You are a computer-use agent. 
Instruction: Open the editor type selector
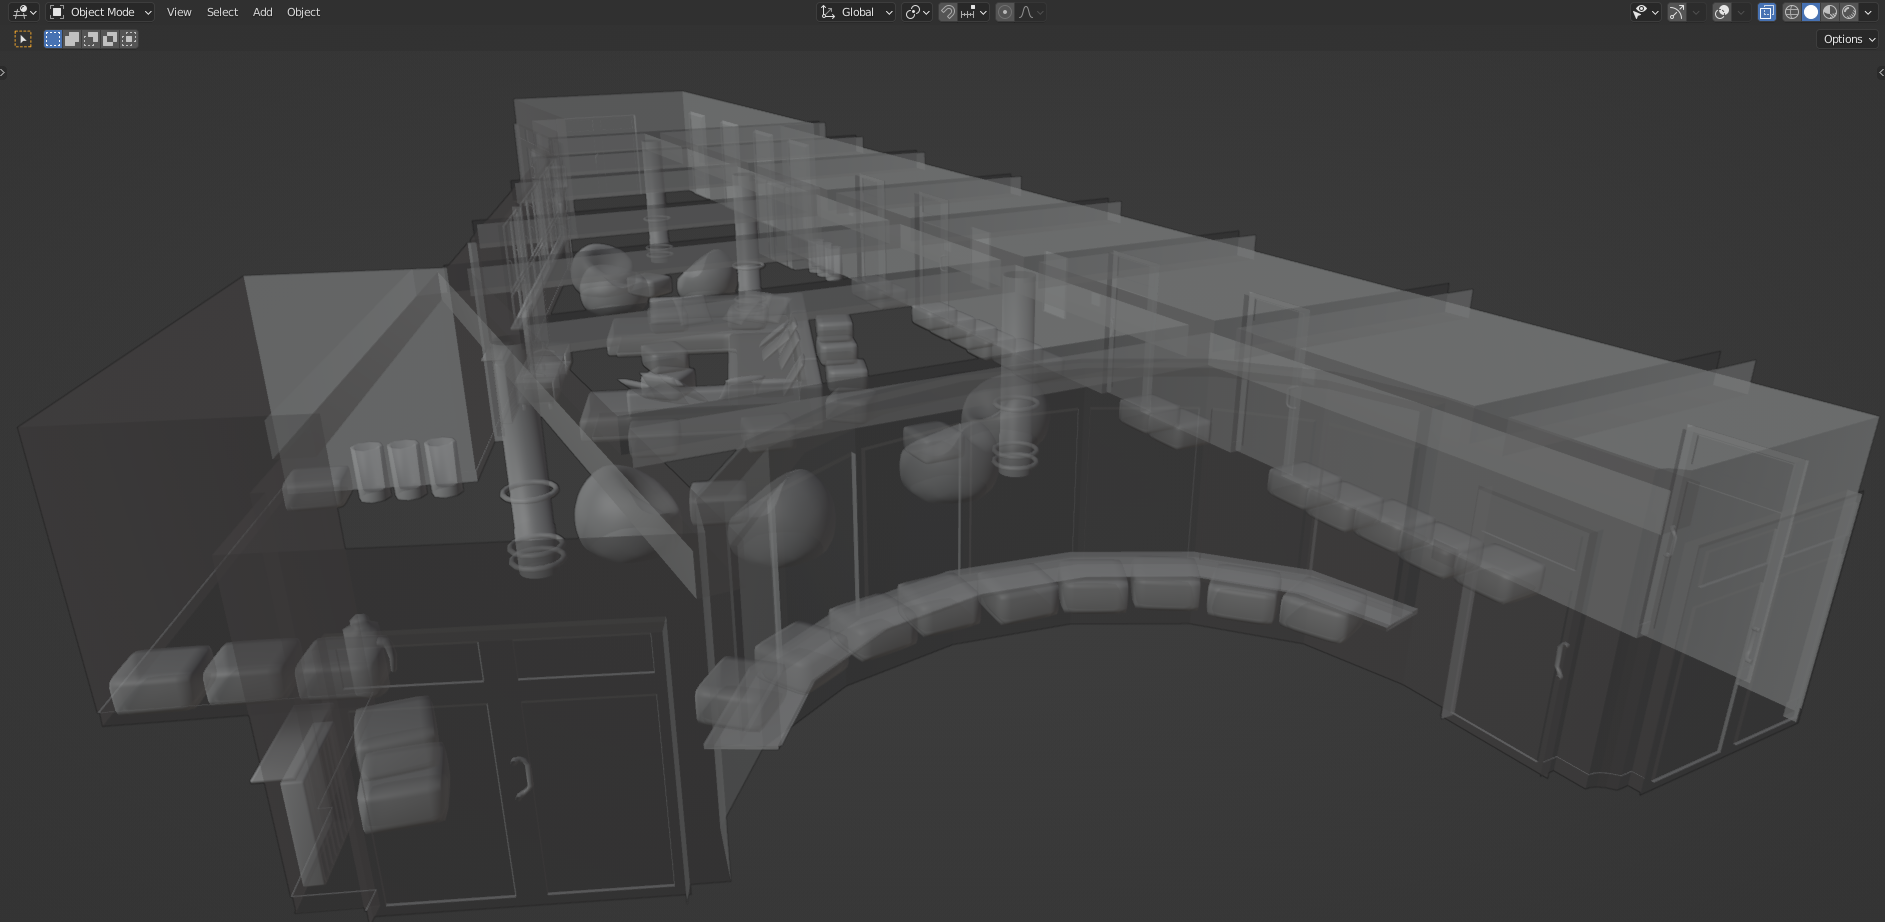point(24,12)
